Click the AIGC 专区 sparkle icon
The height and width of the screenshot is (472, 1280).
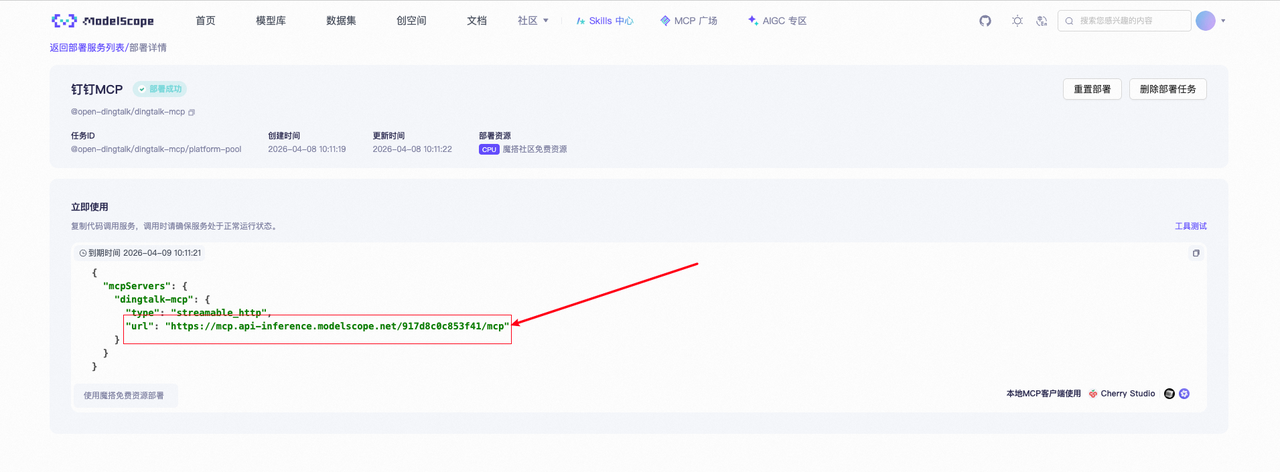click(753, 20)
